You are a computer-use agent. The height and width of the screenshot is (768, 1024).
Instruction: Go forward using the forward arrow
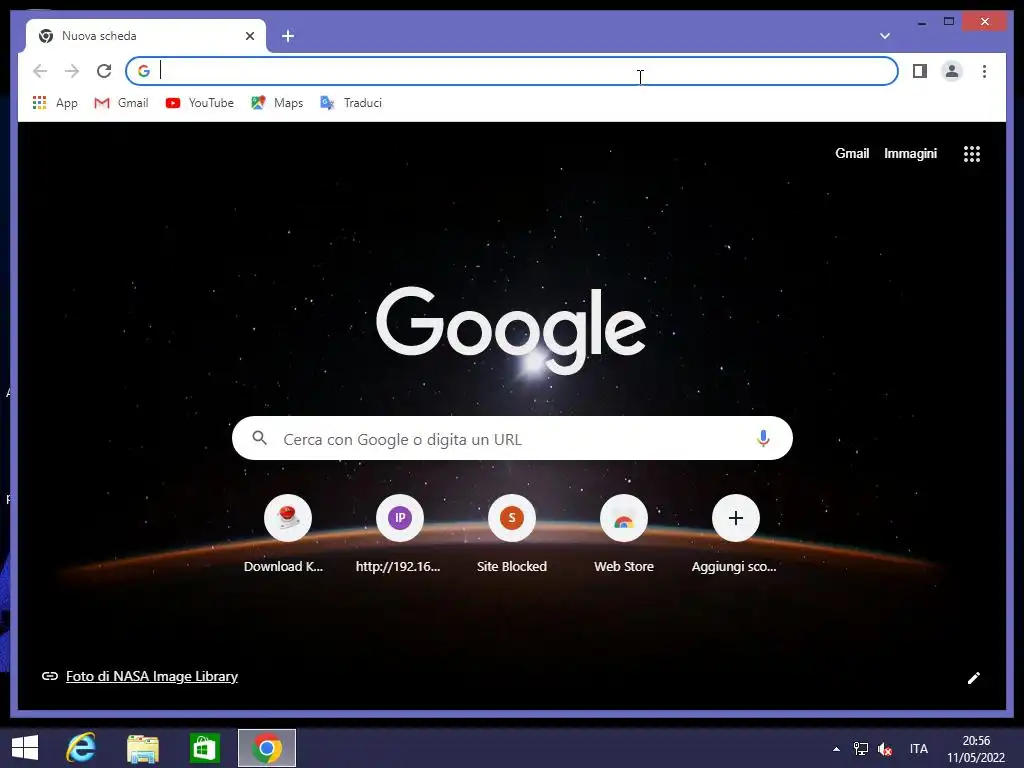pyautogui.click(x=72, y=71)
